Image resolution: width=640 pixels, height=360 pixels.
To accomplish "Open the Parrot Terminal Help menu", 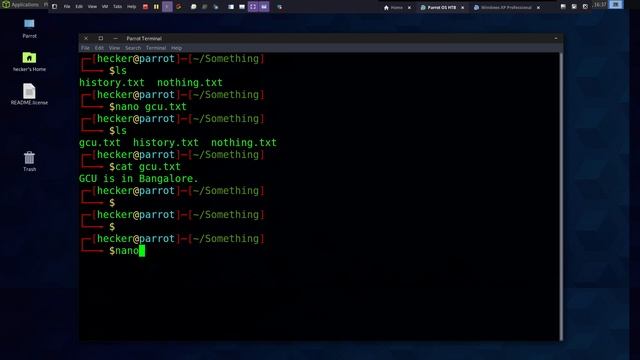I will 176,48.
